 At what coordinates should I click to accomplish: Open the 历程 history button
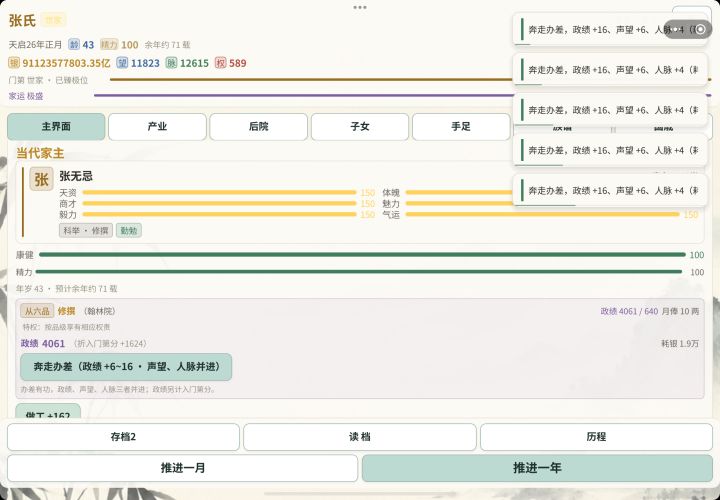point(596,437)
